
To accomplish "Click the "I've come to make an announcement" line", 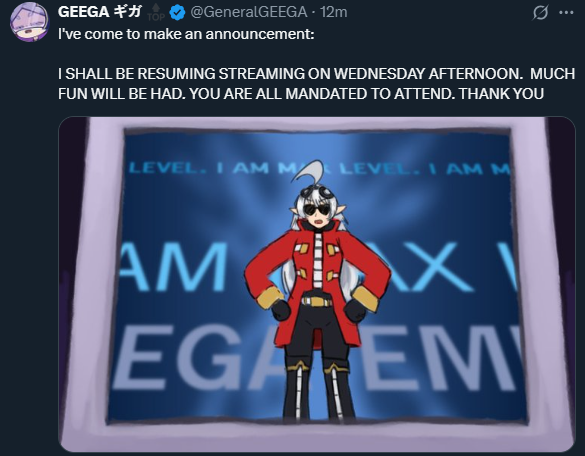I will [186, 34].
